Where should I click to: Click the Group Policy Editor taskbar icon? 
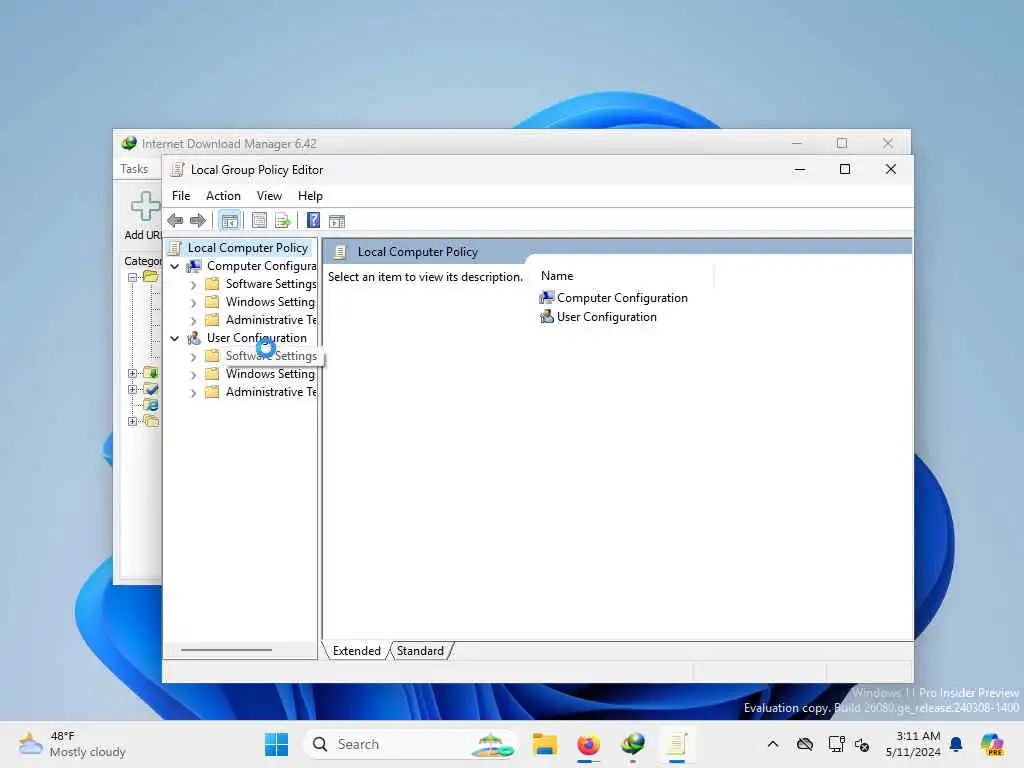(x=677, y=744)
